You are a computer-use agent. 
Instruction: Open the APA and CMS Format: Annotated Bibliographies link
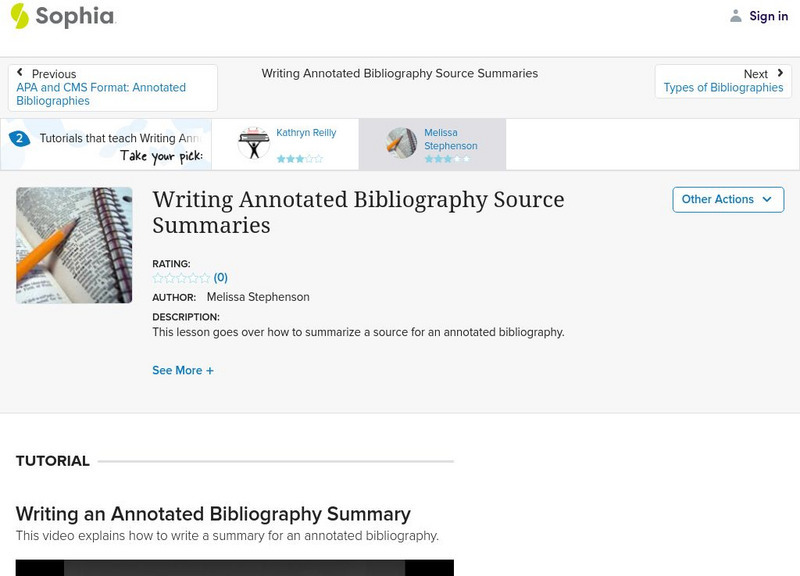click(x=101, y=94)
